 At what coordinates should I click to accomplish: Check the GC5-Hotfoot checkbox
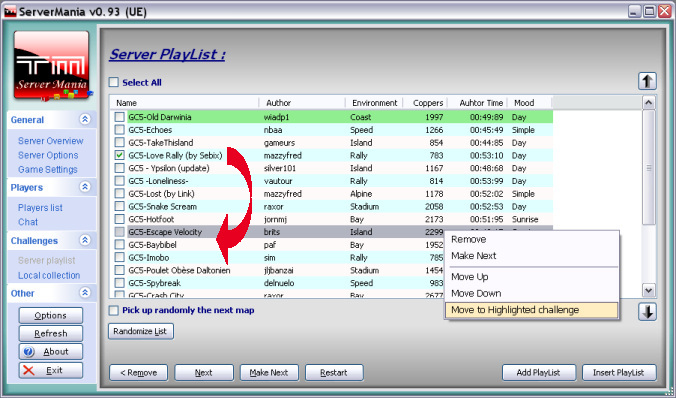point(119,219)
